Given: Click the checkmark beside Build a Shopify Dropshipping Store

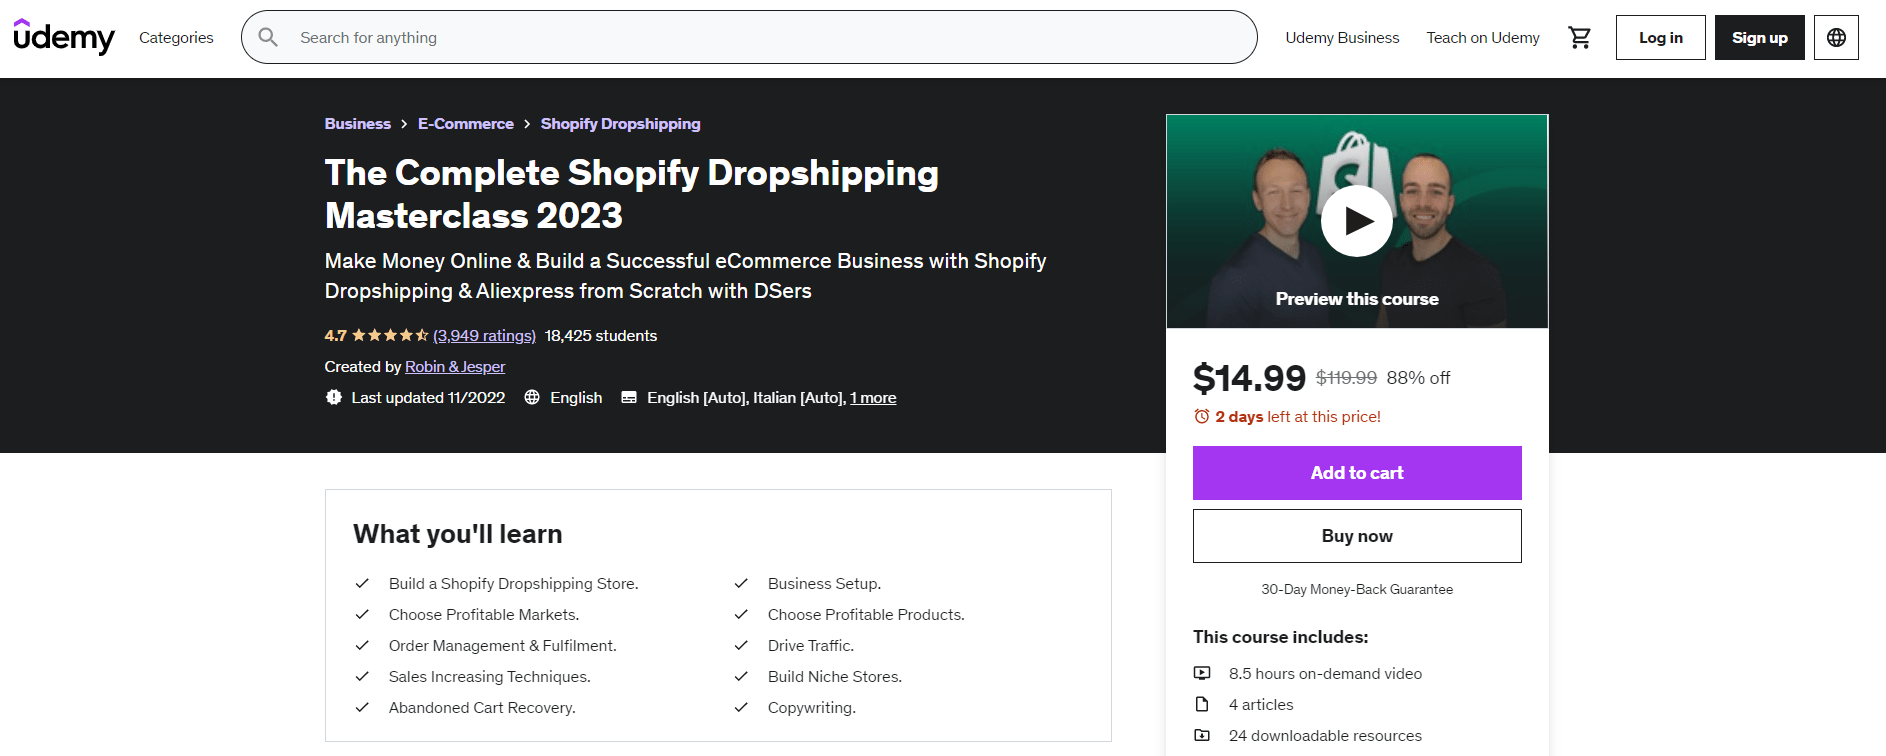Looking at the screenshot, I should (x=362, y=583).
